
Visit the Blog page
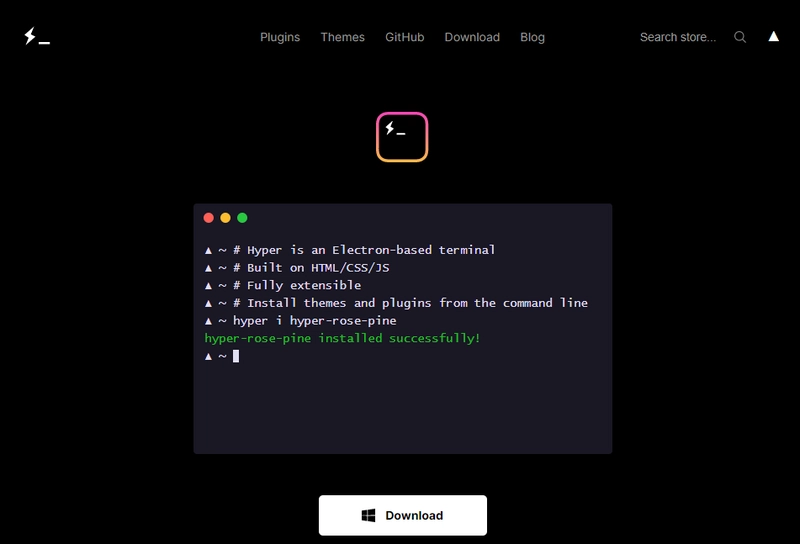tap(532, 37)
